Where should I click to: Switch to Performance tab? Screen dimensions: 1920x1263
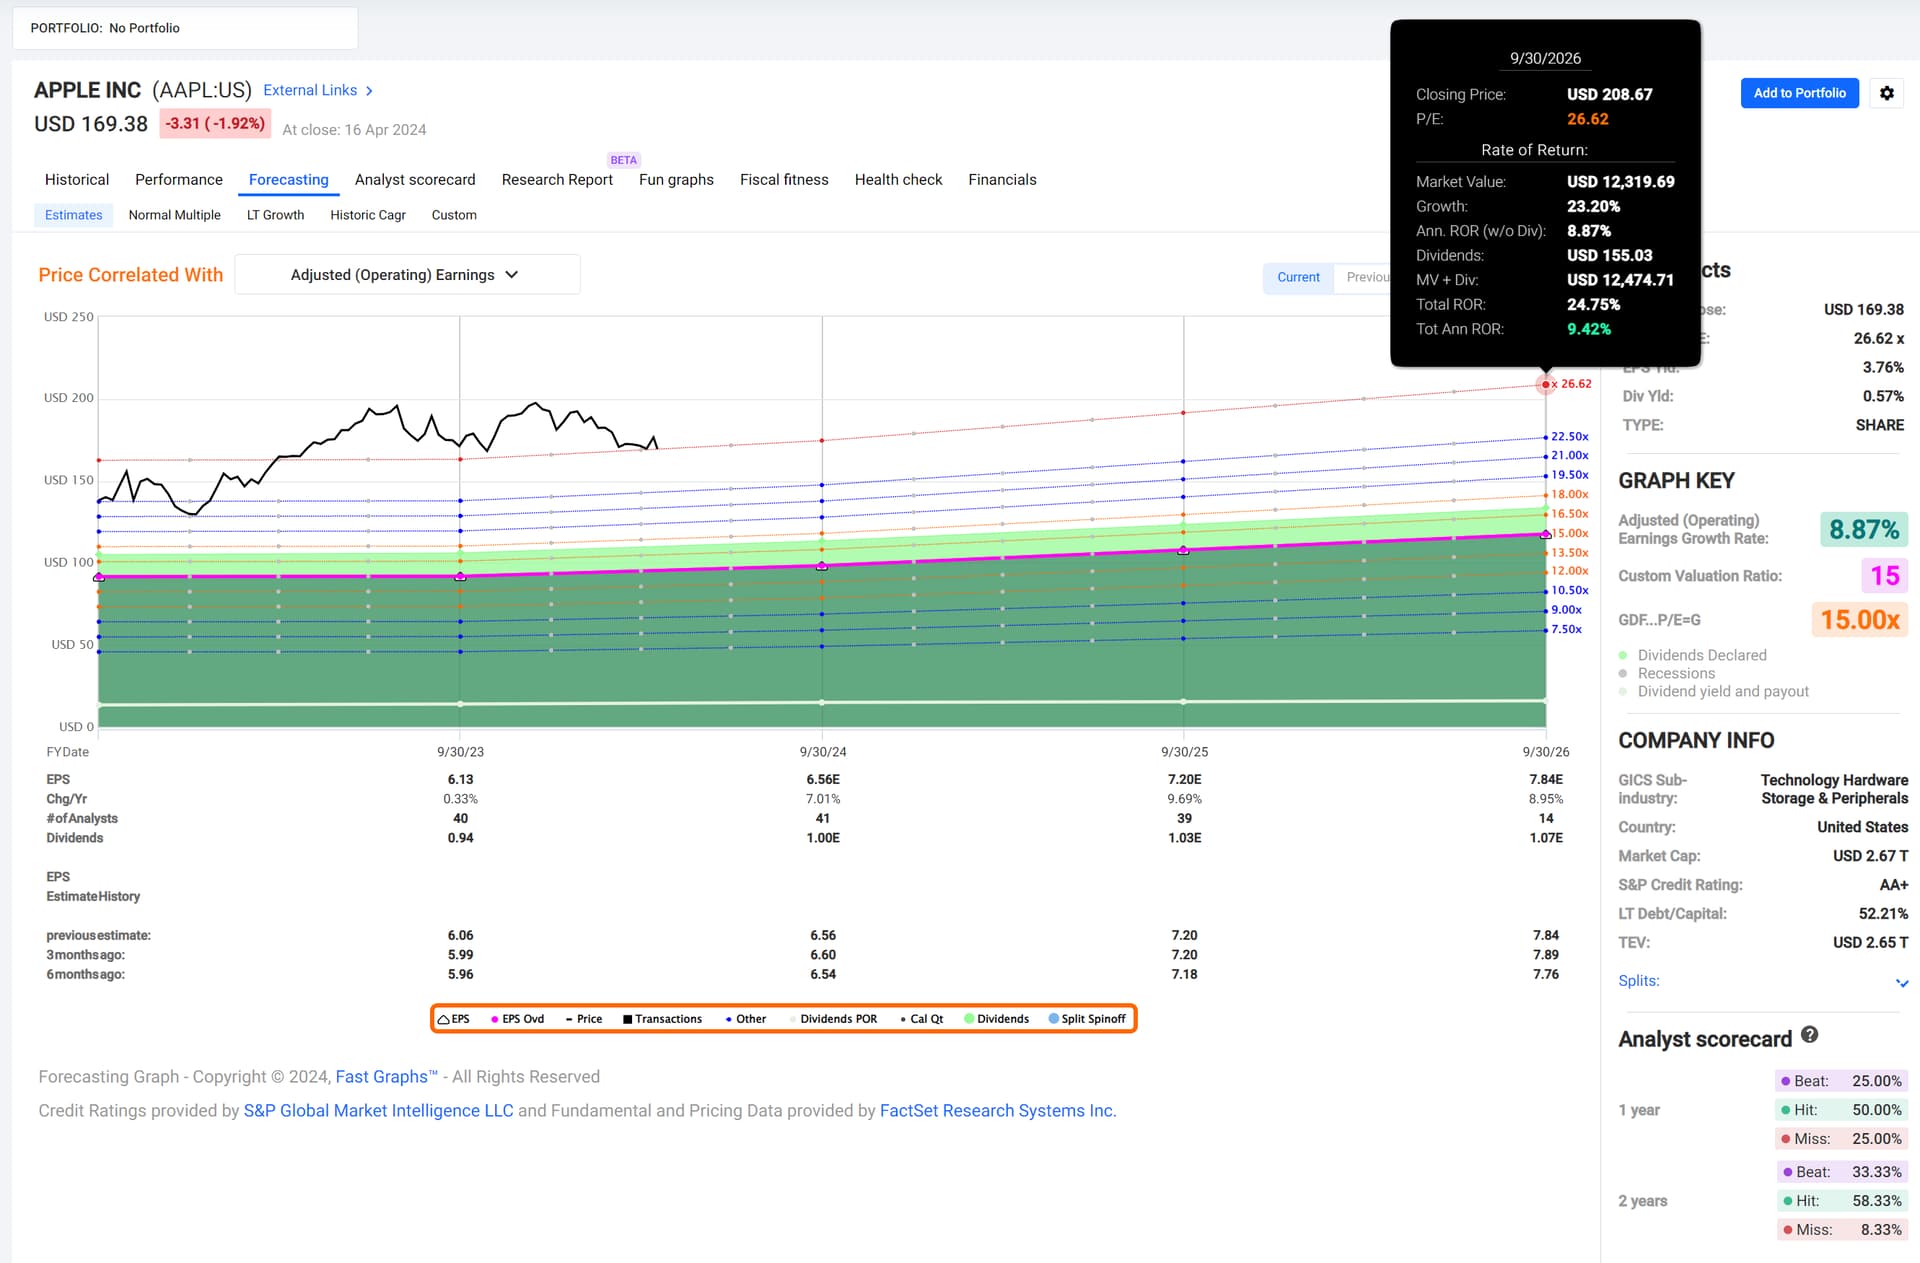pyautogui.click(x=179, y=180)
